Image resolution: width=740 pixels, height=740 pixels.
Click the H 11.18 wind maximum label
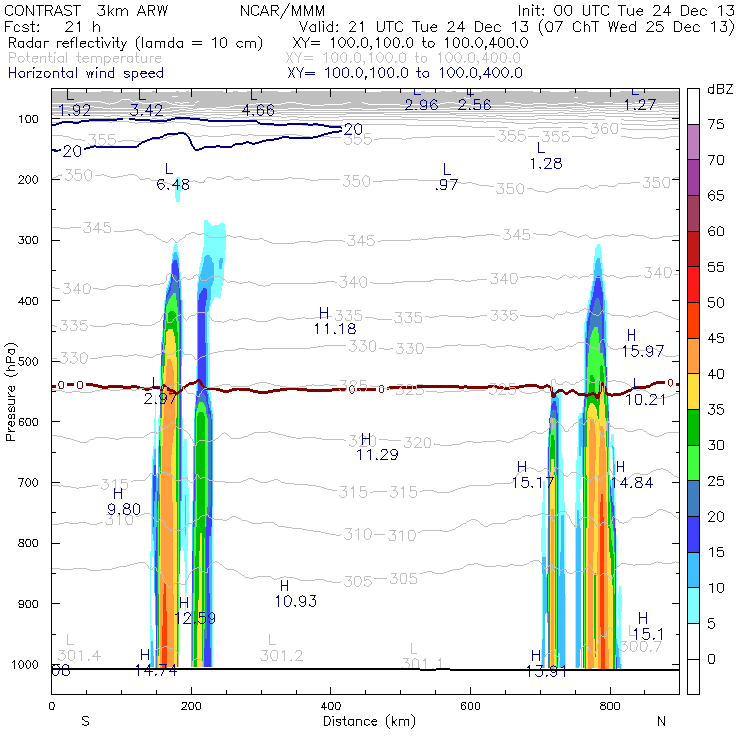click(x=335, y=321)
